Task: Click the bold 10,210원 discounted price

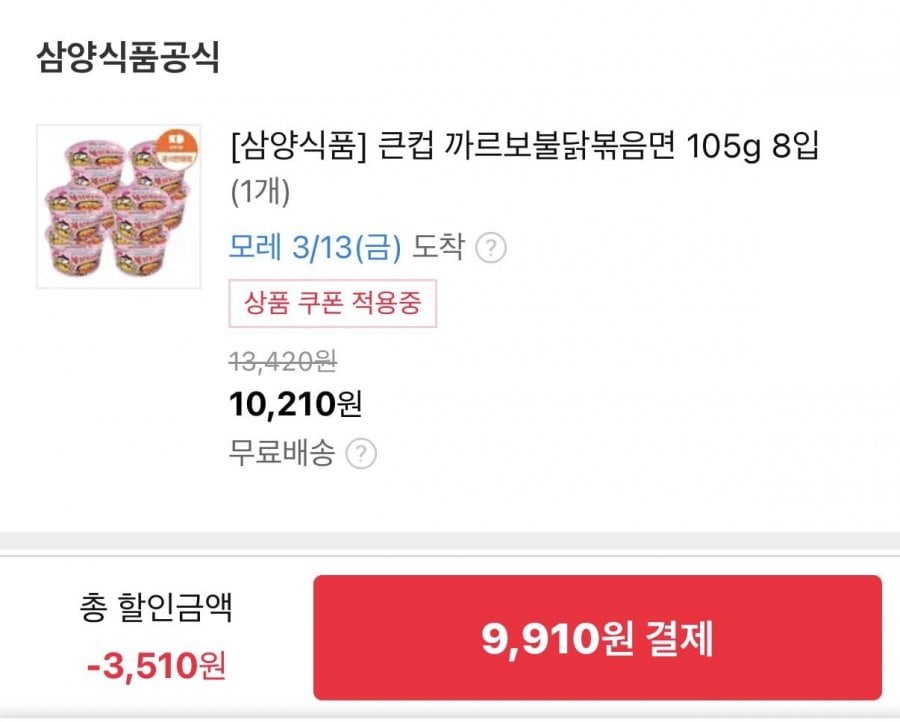Action: pos(295,405)
